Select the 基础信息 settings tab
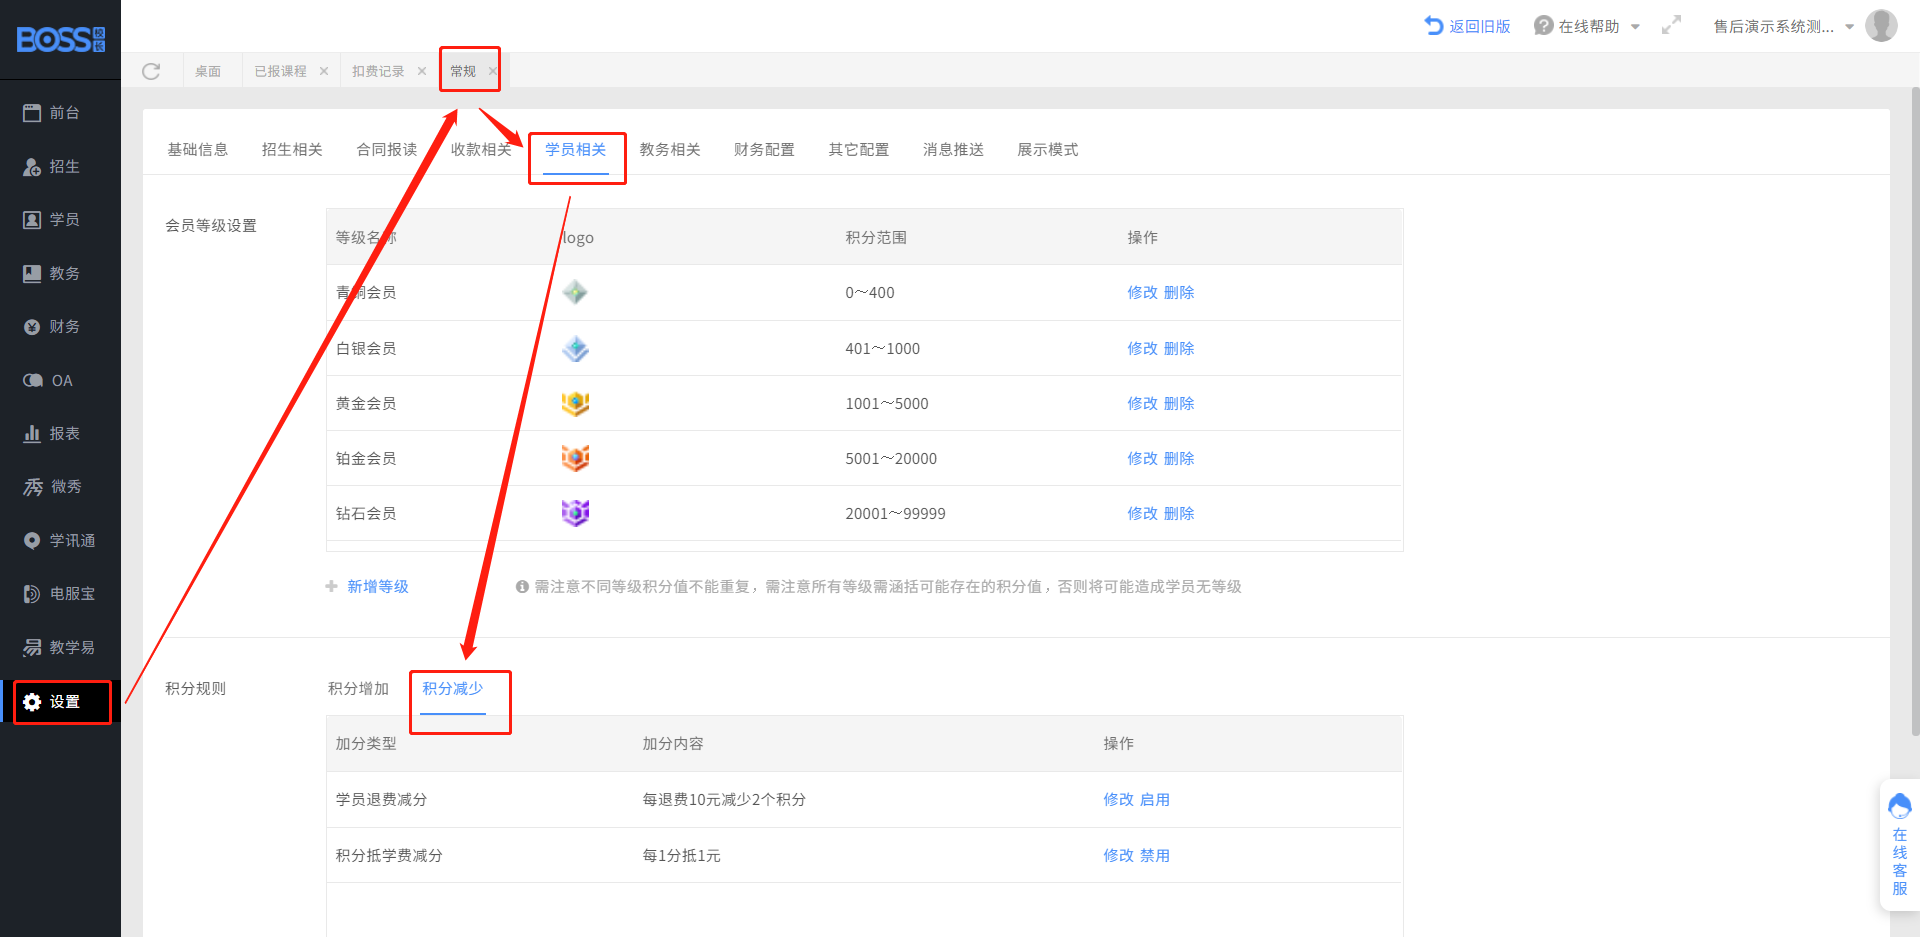The height and width of the screenshot is (937, 1920). click(x=198, y=150)
